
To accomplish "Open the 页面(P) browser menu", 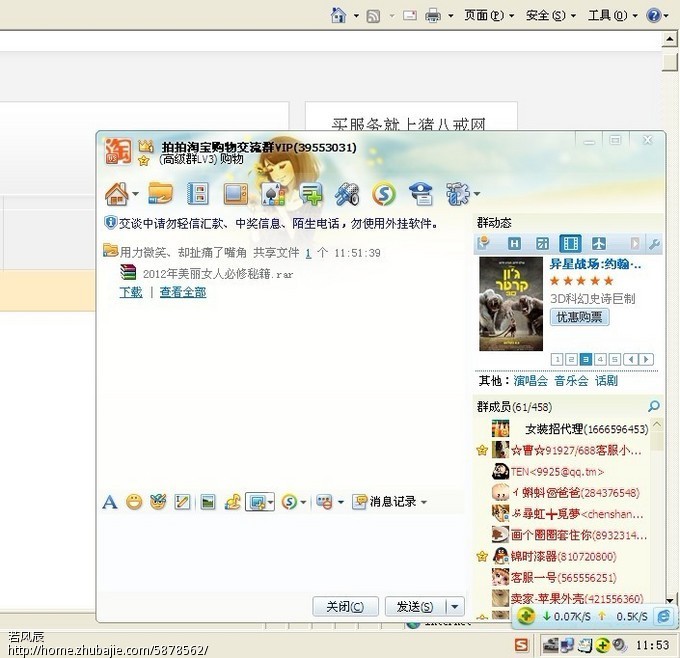I will click(x=489, y=16).
